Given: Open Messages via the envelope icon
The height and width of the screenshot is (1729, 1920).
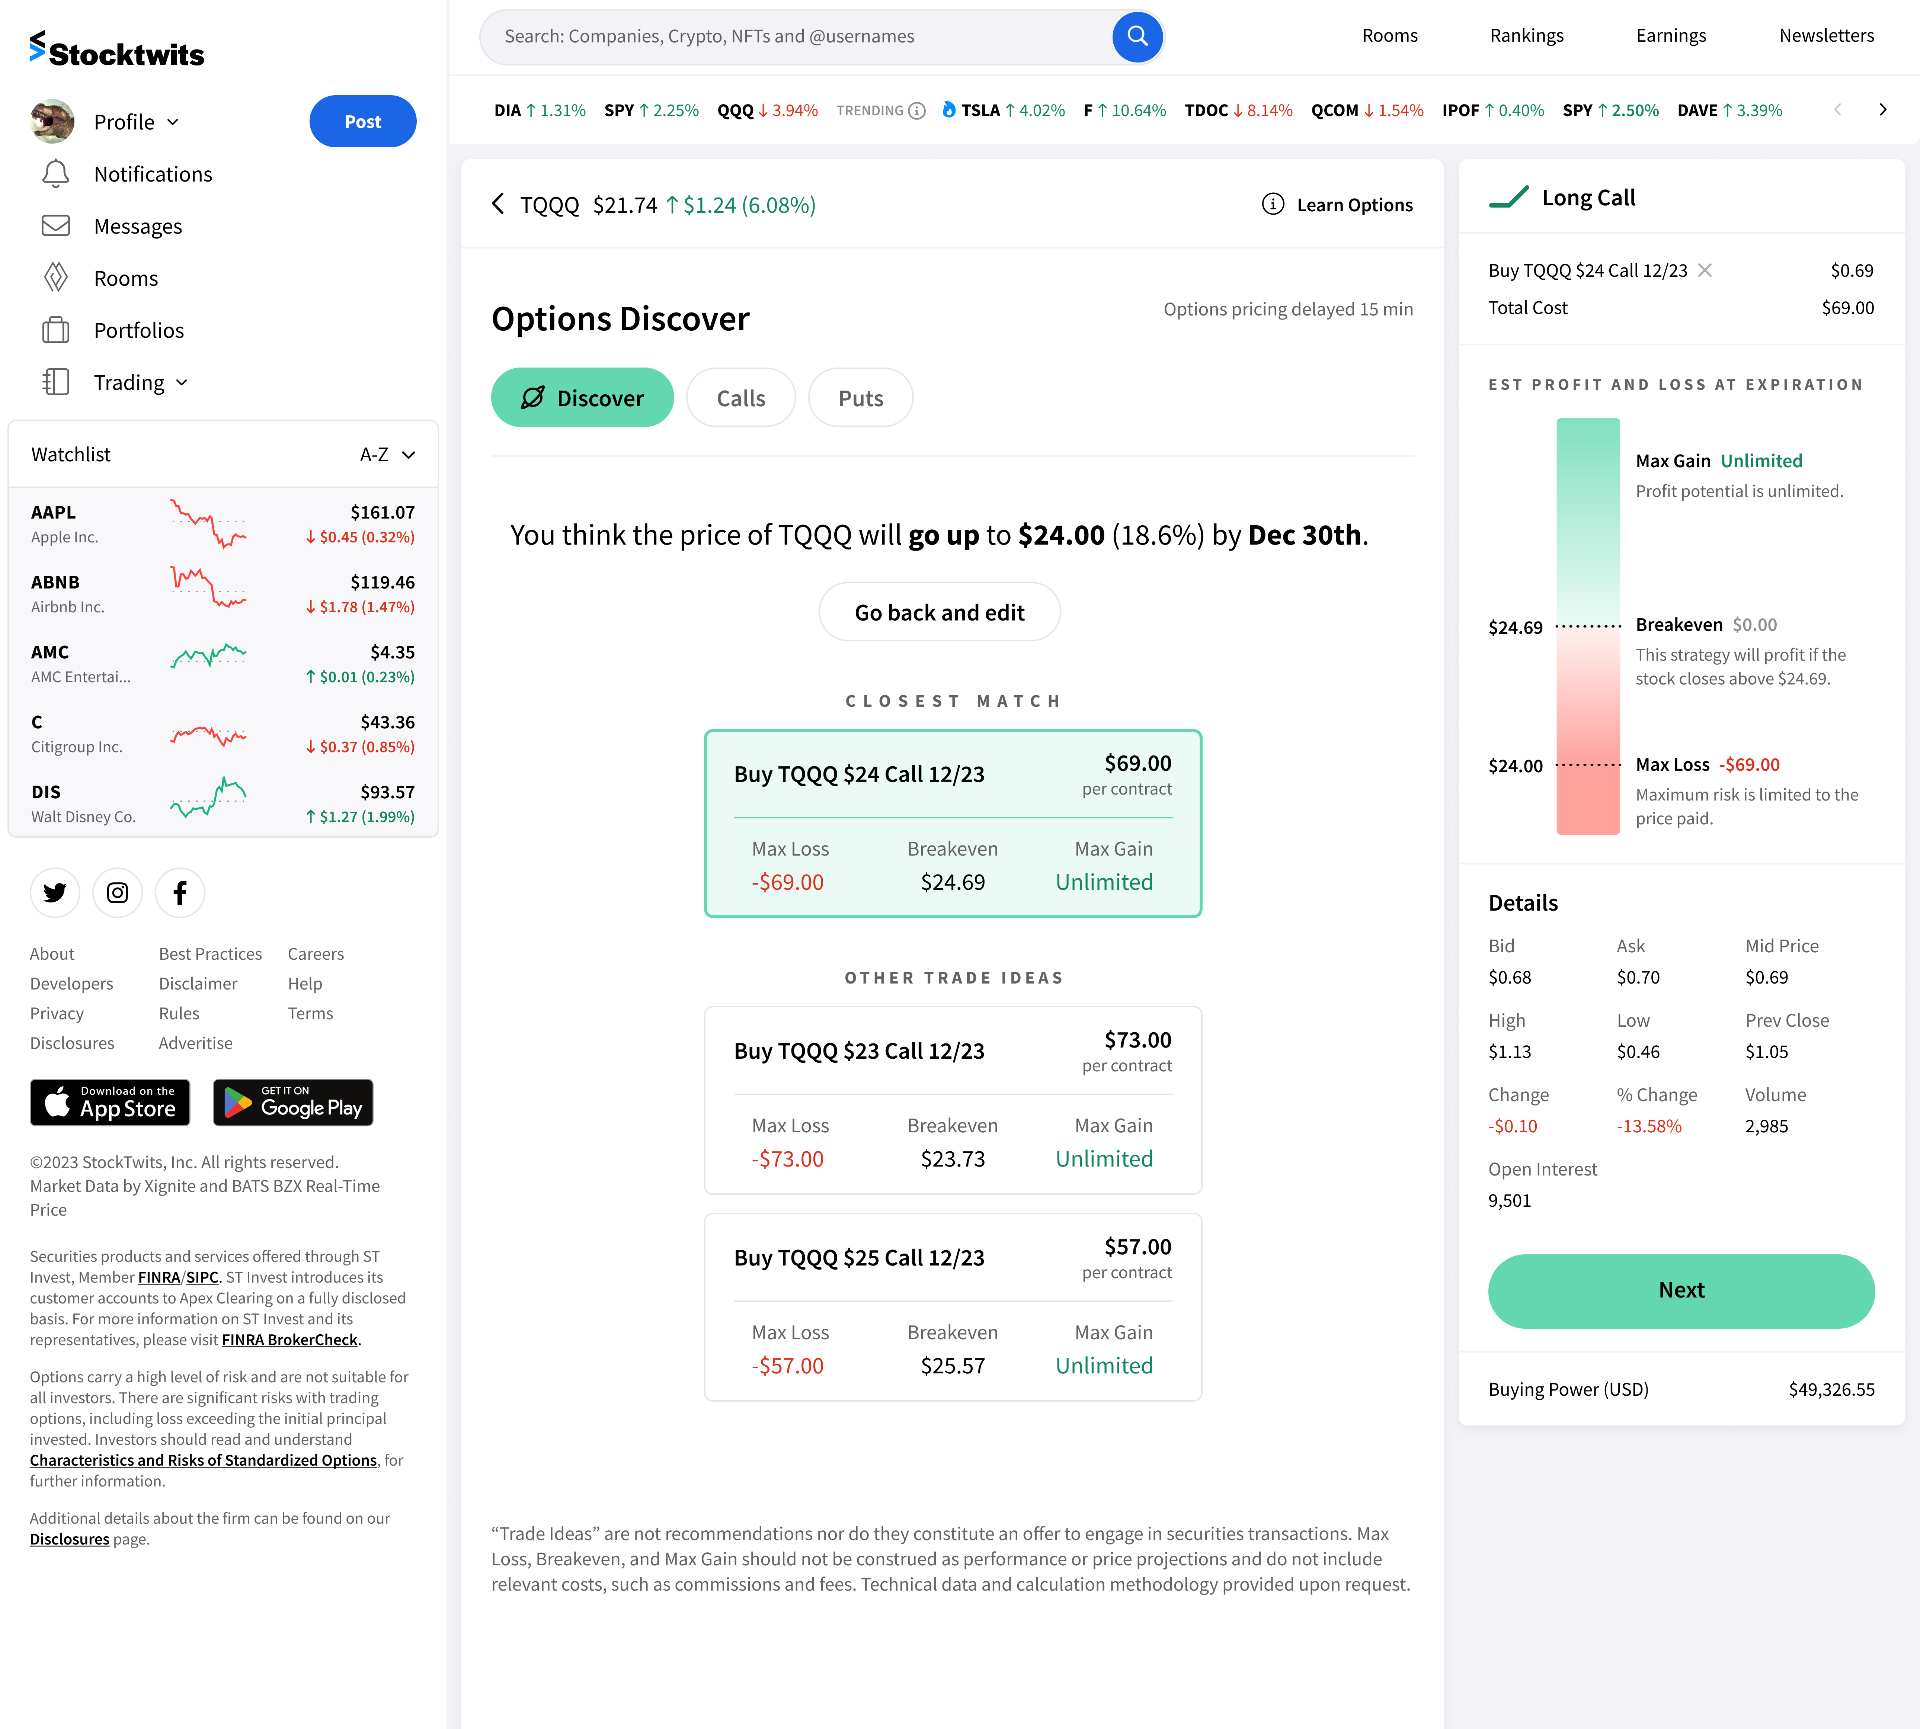Looking at the screenshot, I should [56, 226].
